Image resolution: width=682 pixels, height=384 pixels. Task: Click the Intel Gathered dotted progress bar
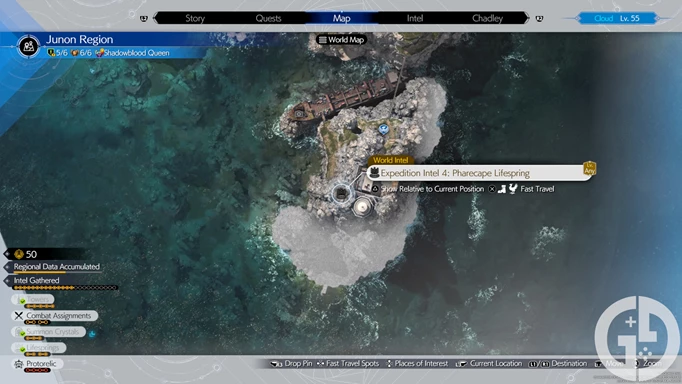click(65, 288)
